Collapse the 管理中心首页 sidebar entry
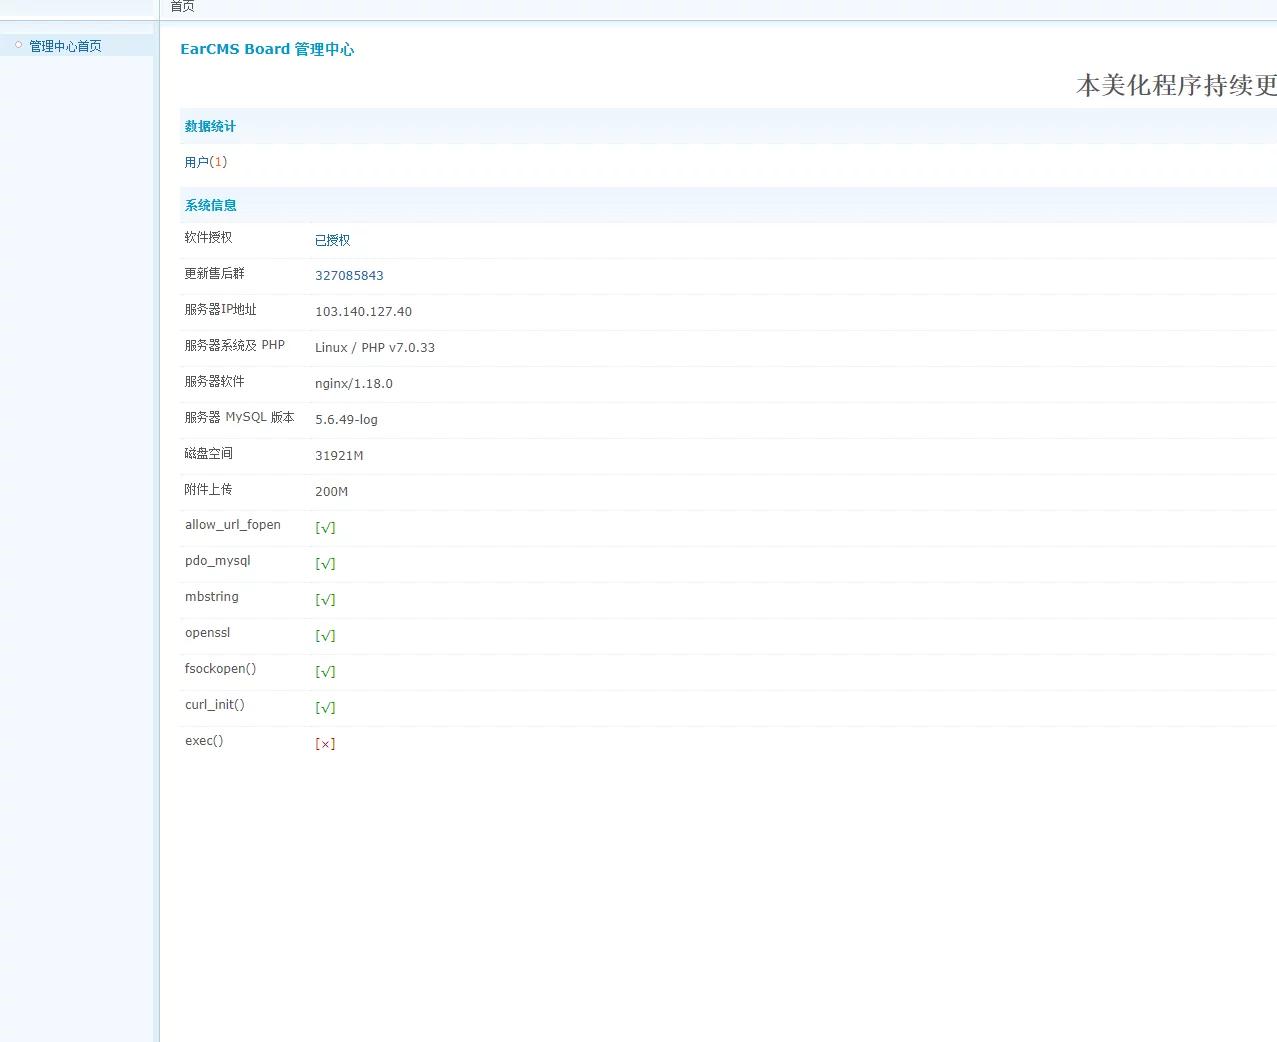The width and height of the screenshot is (1277, 1042). 65,45
